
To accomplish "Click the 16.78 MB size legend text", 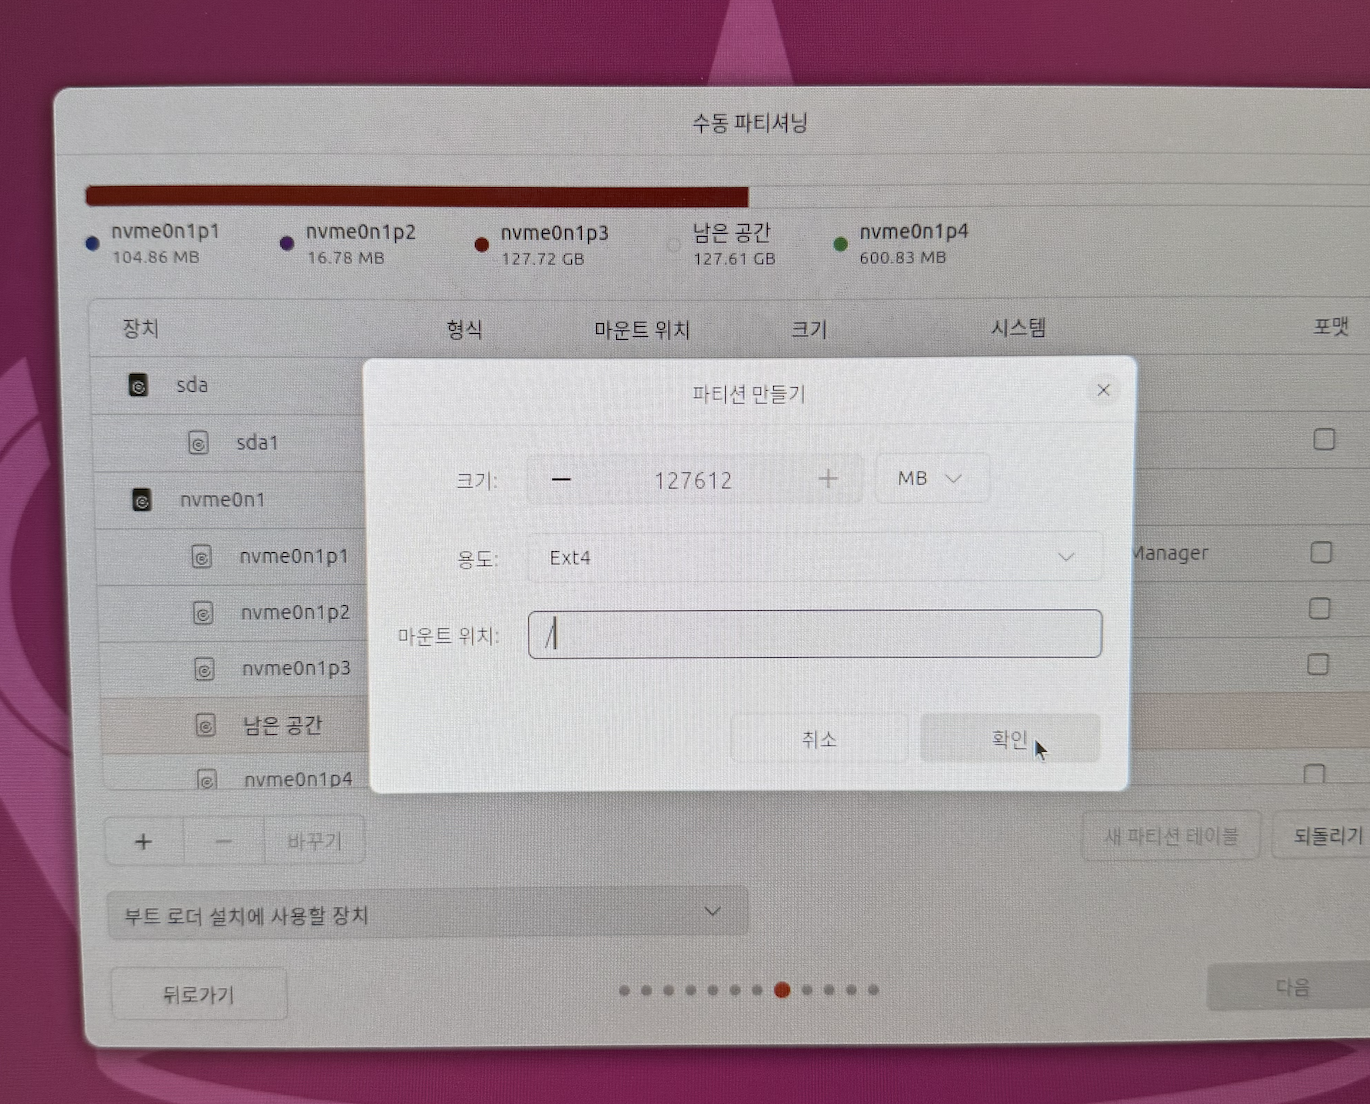I will pos(346,257).
